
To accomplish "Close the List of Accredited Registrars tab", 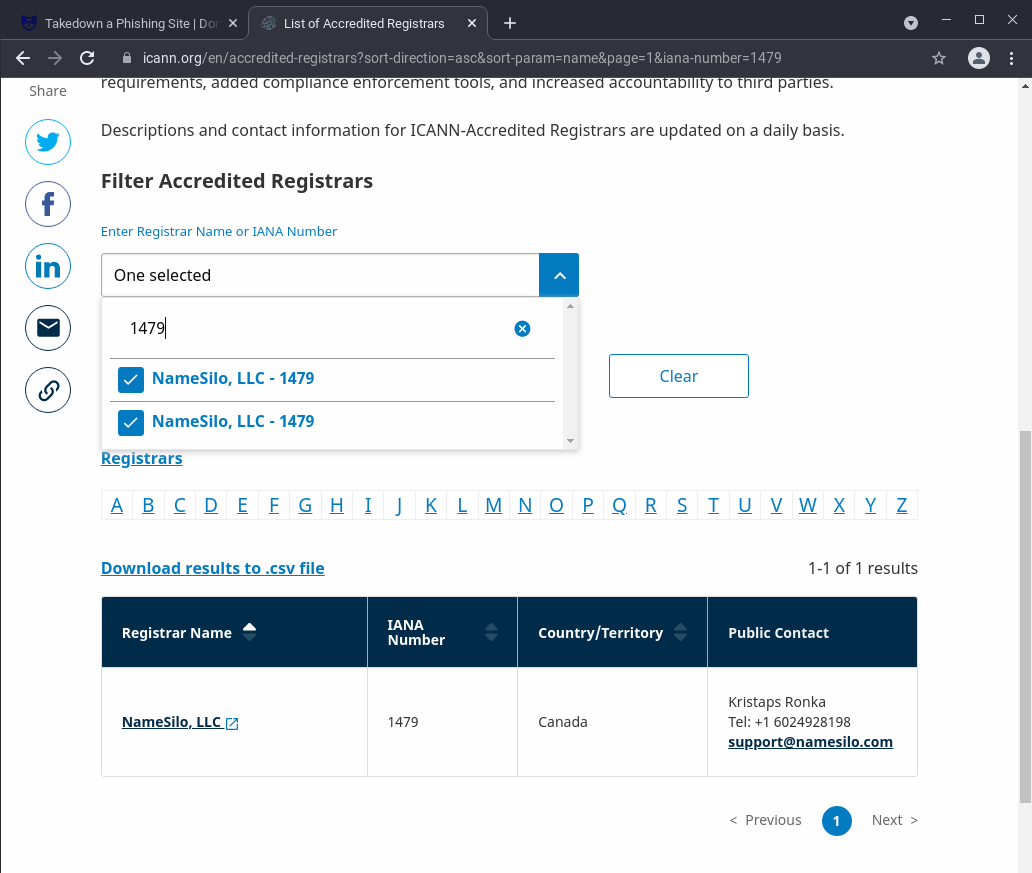I will (472, 24).
